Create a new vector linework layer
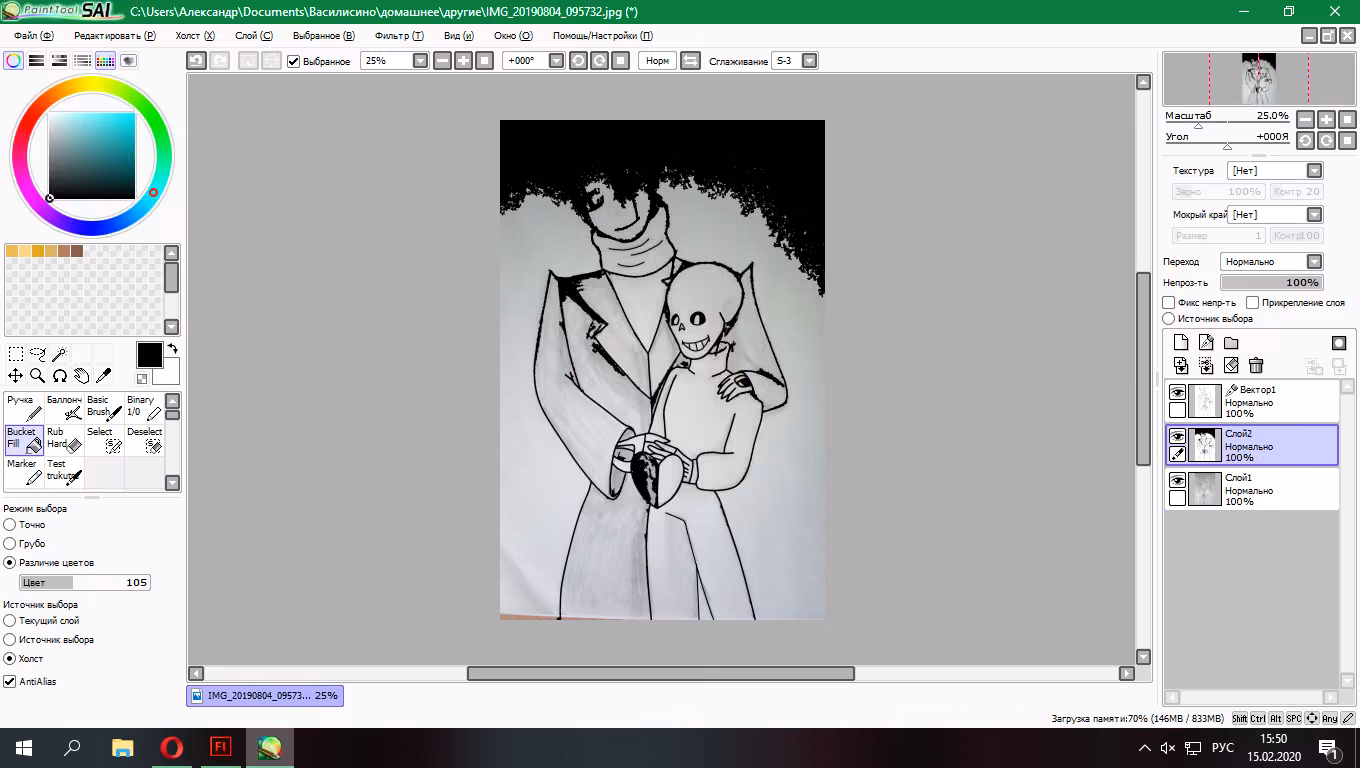Screen dimensions: 1360x768 pyautogui.click(x=1206, y=343)
